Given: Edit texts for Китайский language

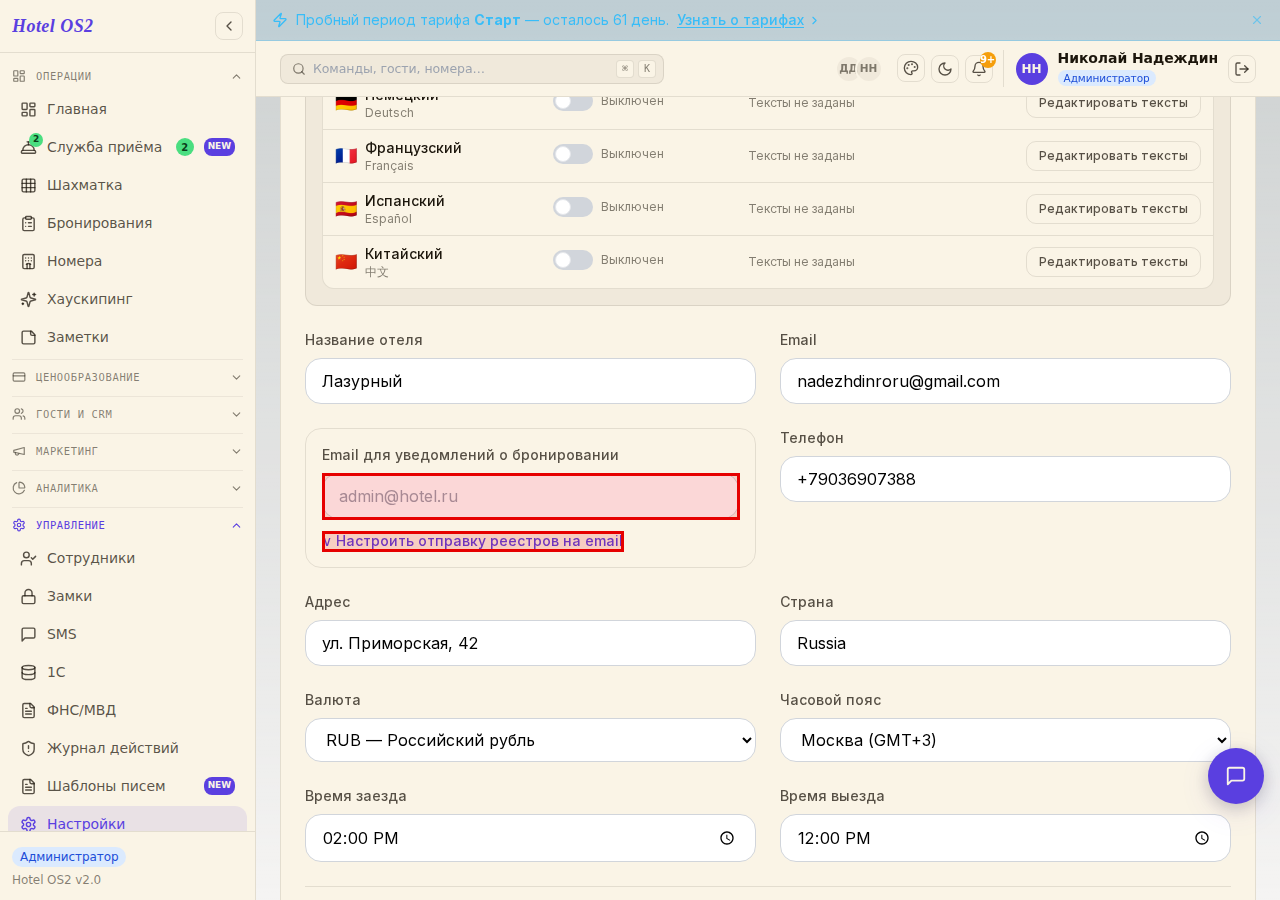Looking at the screenshot, I should click(1113, 262).
